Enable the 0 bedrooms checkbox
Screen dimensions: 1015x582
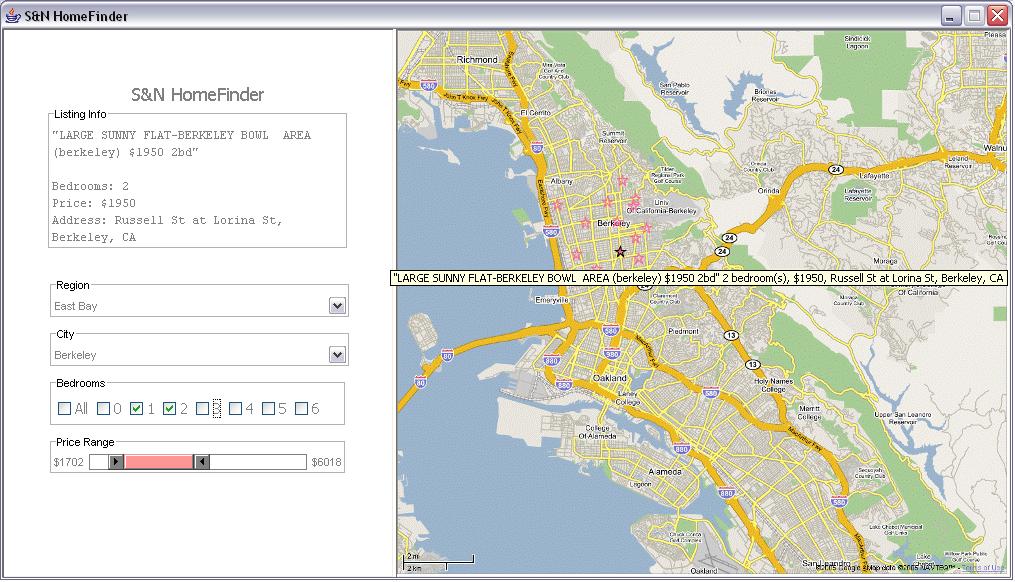[x=103, y=409]
